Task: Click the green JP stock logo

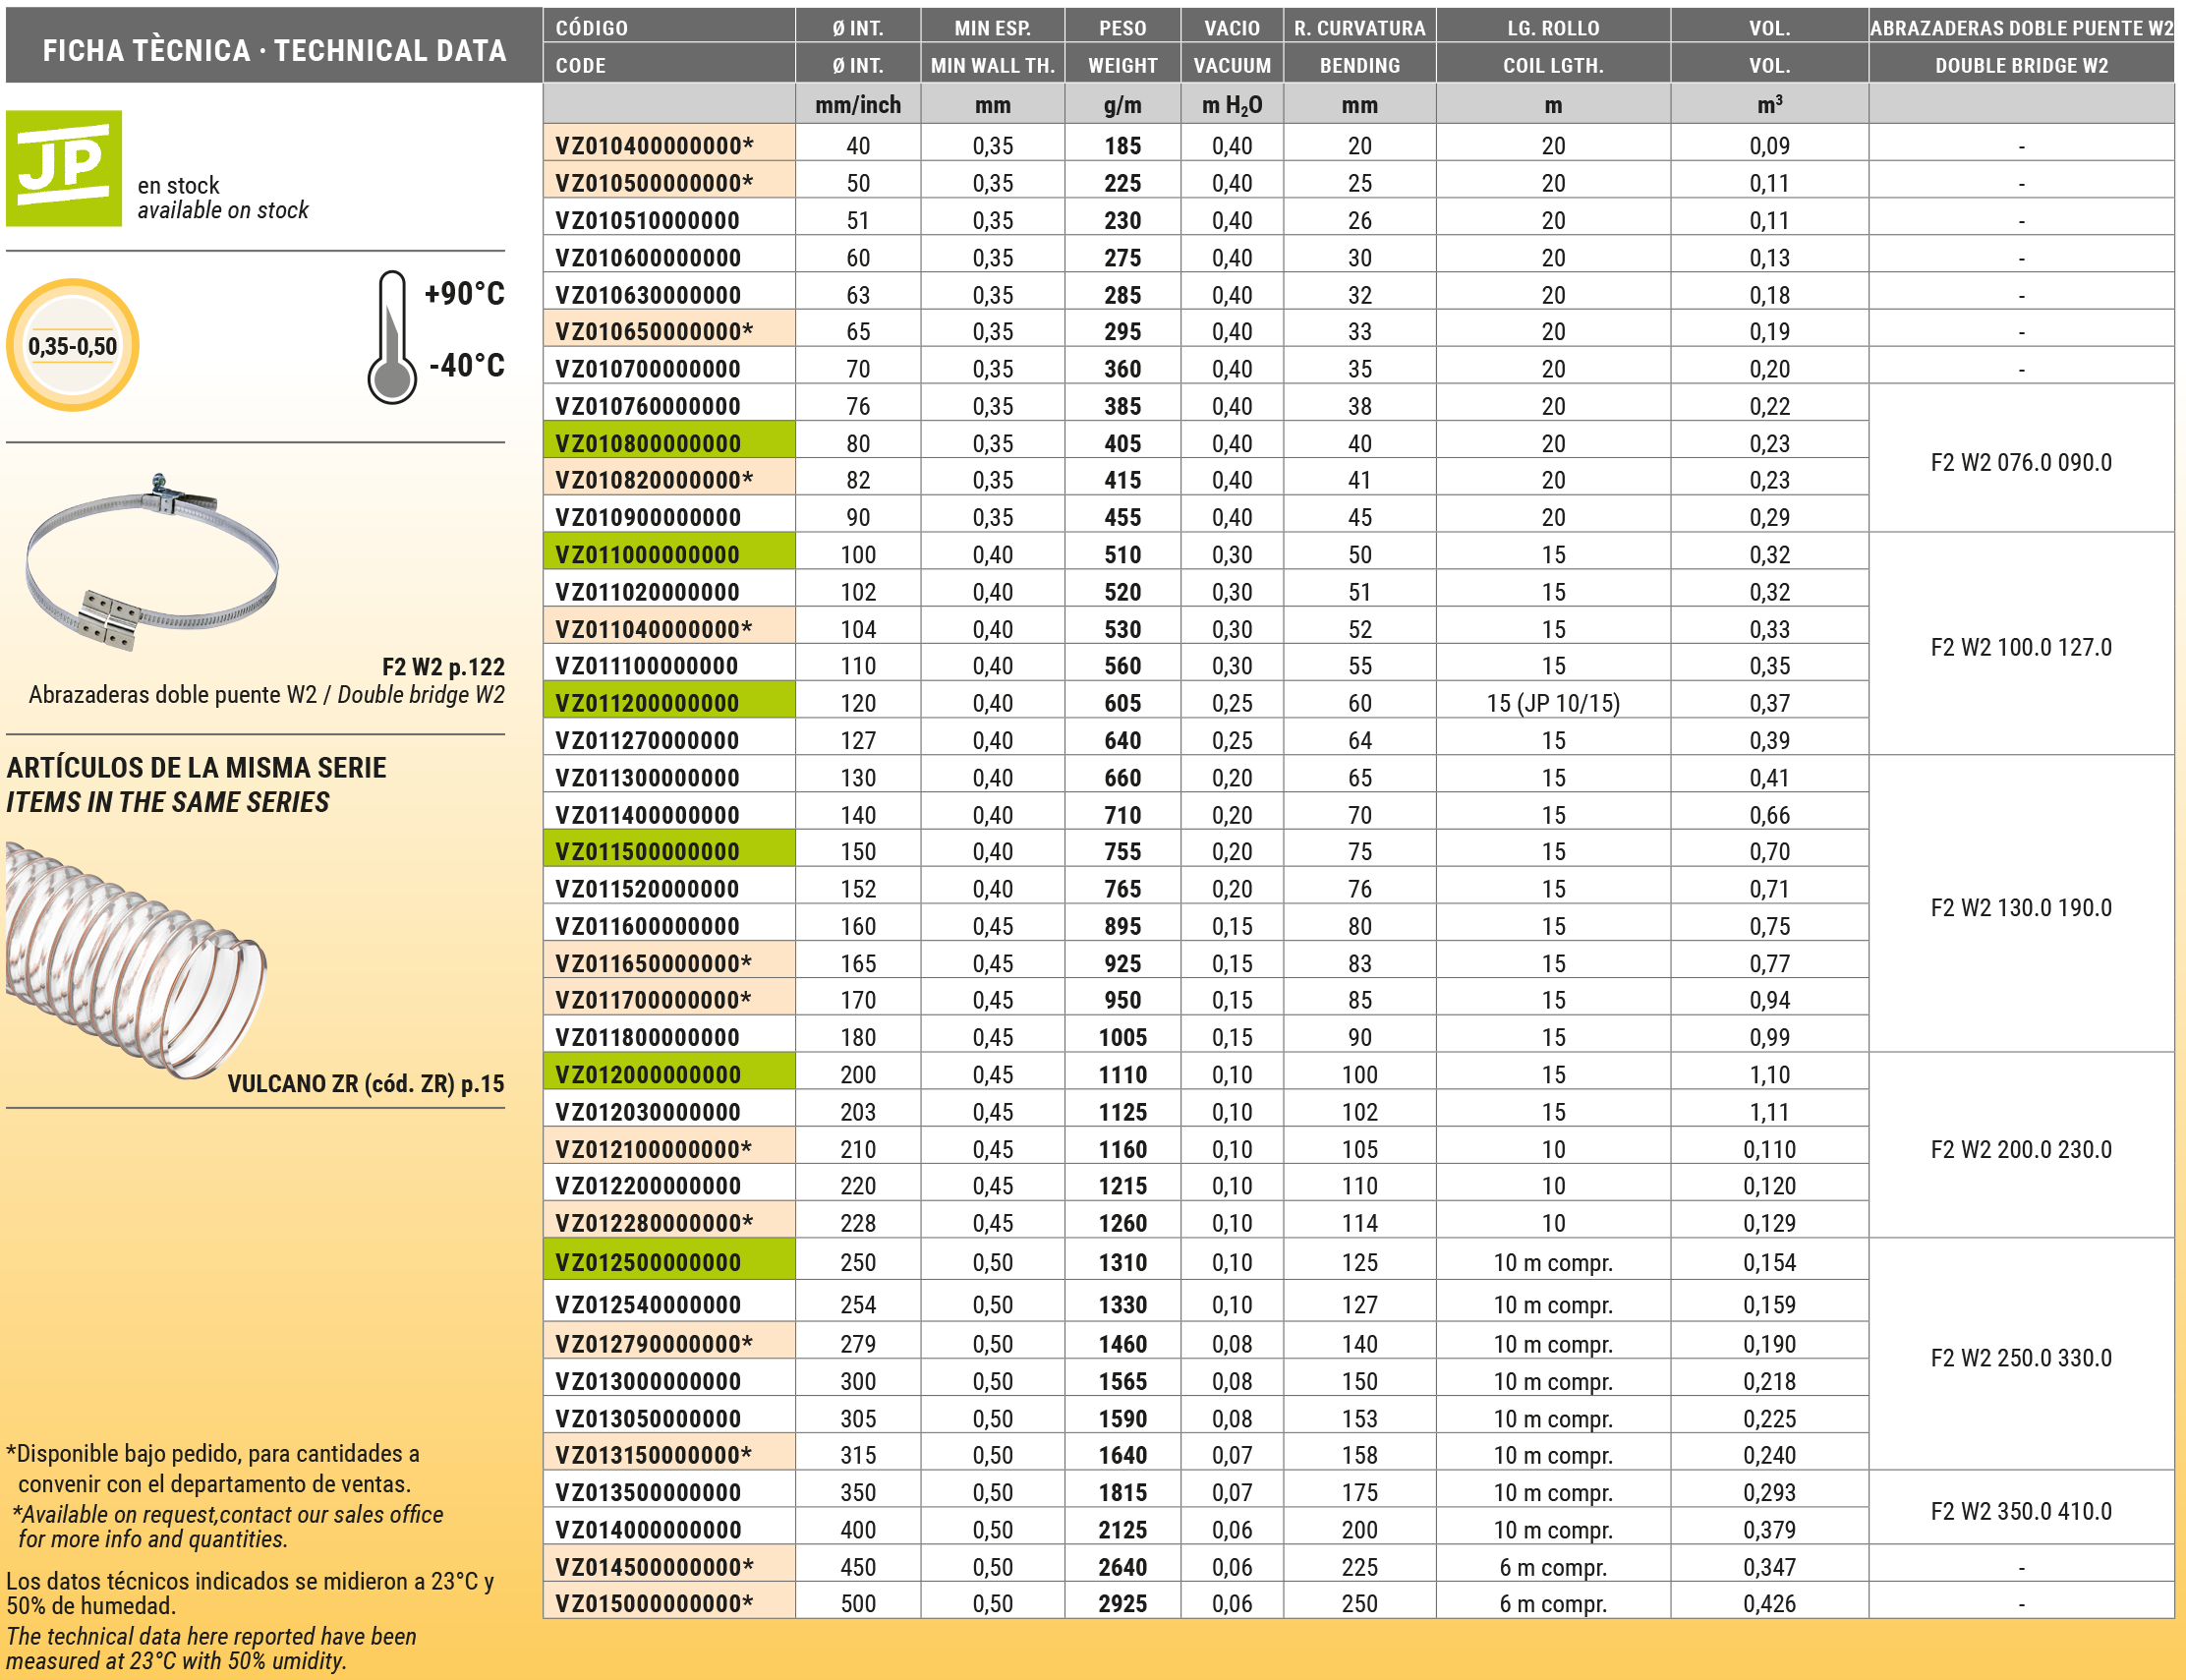Action: coord(64,168)
